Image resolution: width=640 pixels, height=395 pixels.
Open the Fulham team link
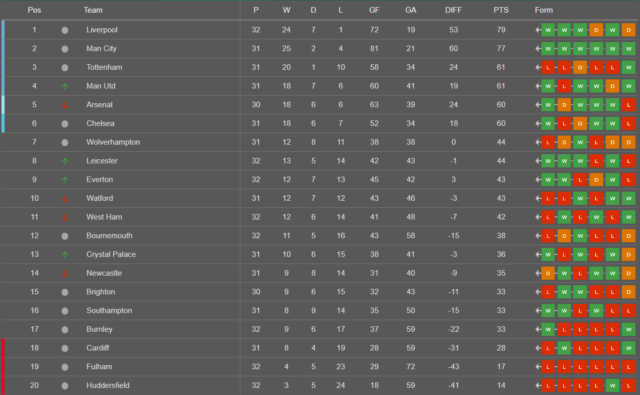pyautogui.click(x=99, y=366)
